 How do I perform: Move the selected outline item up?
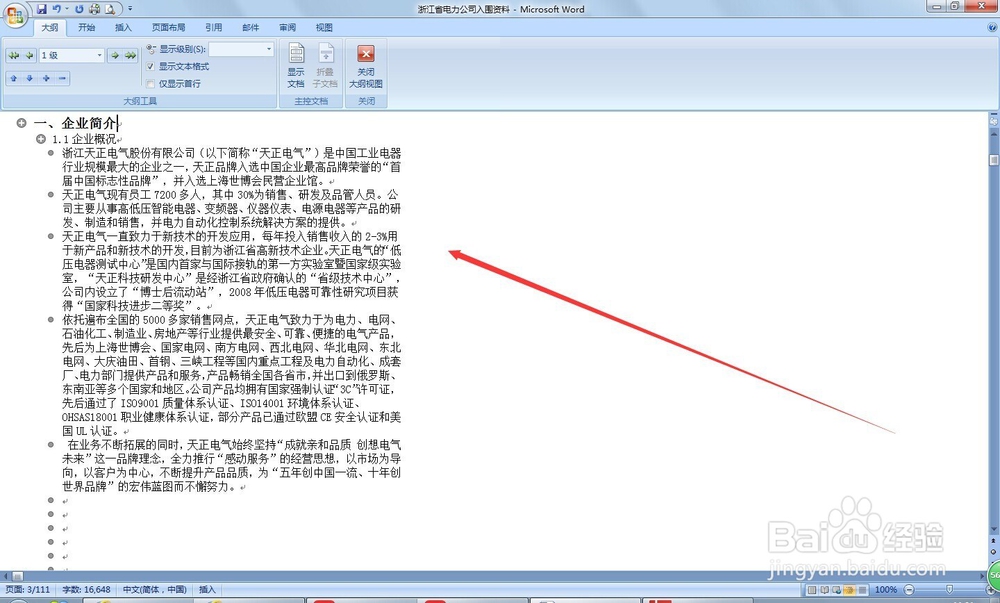coord(14,78)
